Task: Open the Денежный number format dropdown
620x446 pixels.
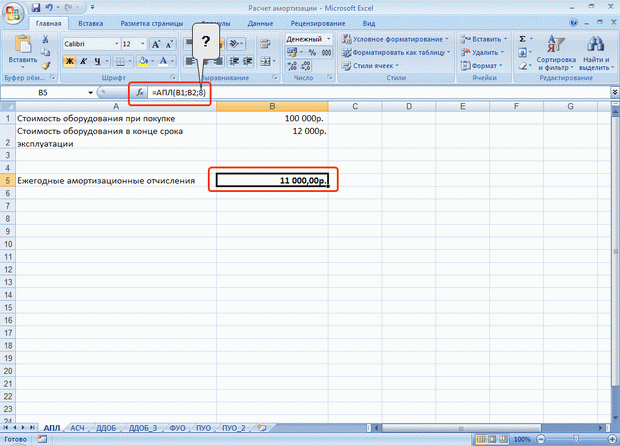Action: 328,39
